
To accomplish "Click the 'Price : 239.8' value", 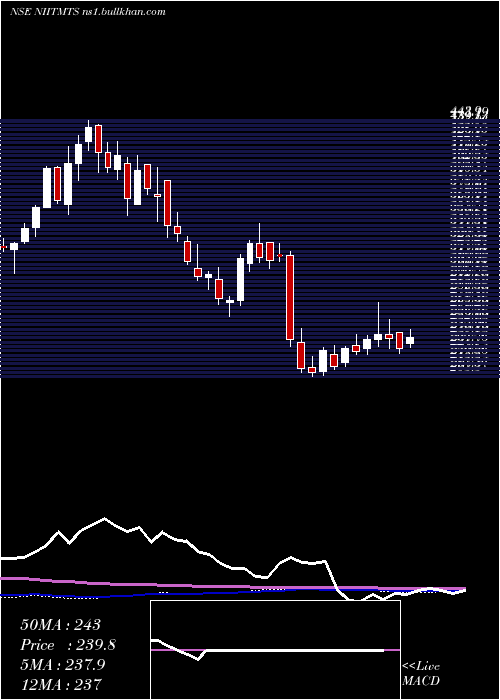I will (x=68, y=645).
